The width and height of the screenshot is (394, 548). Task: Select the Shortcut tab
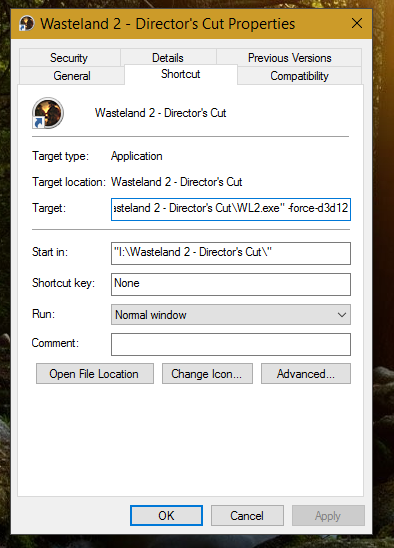point(181,74)
